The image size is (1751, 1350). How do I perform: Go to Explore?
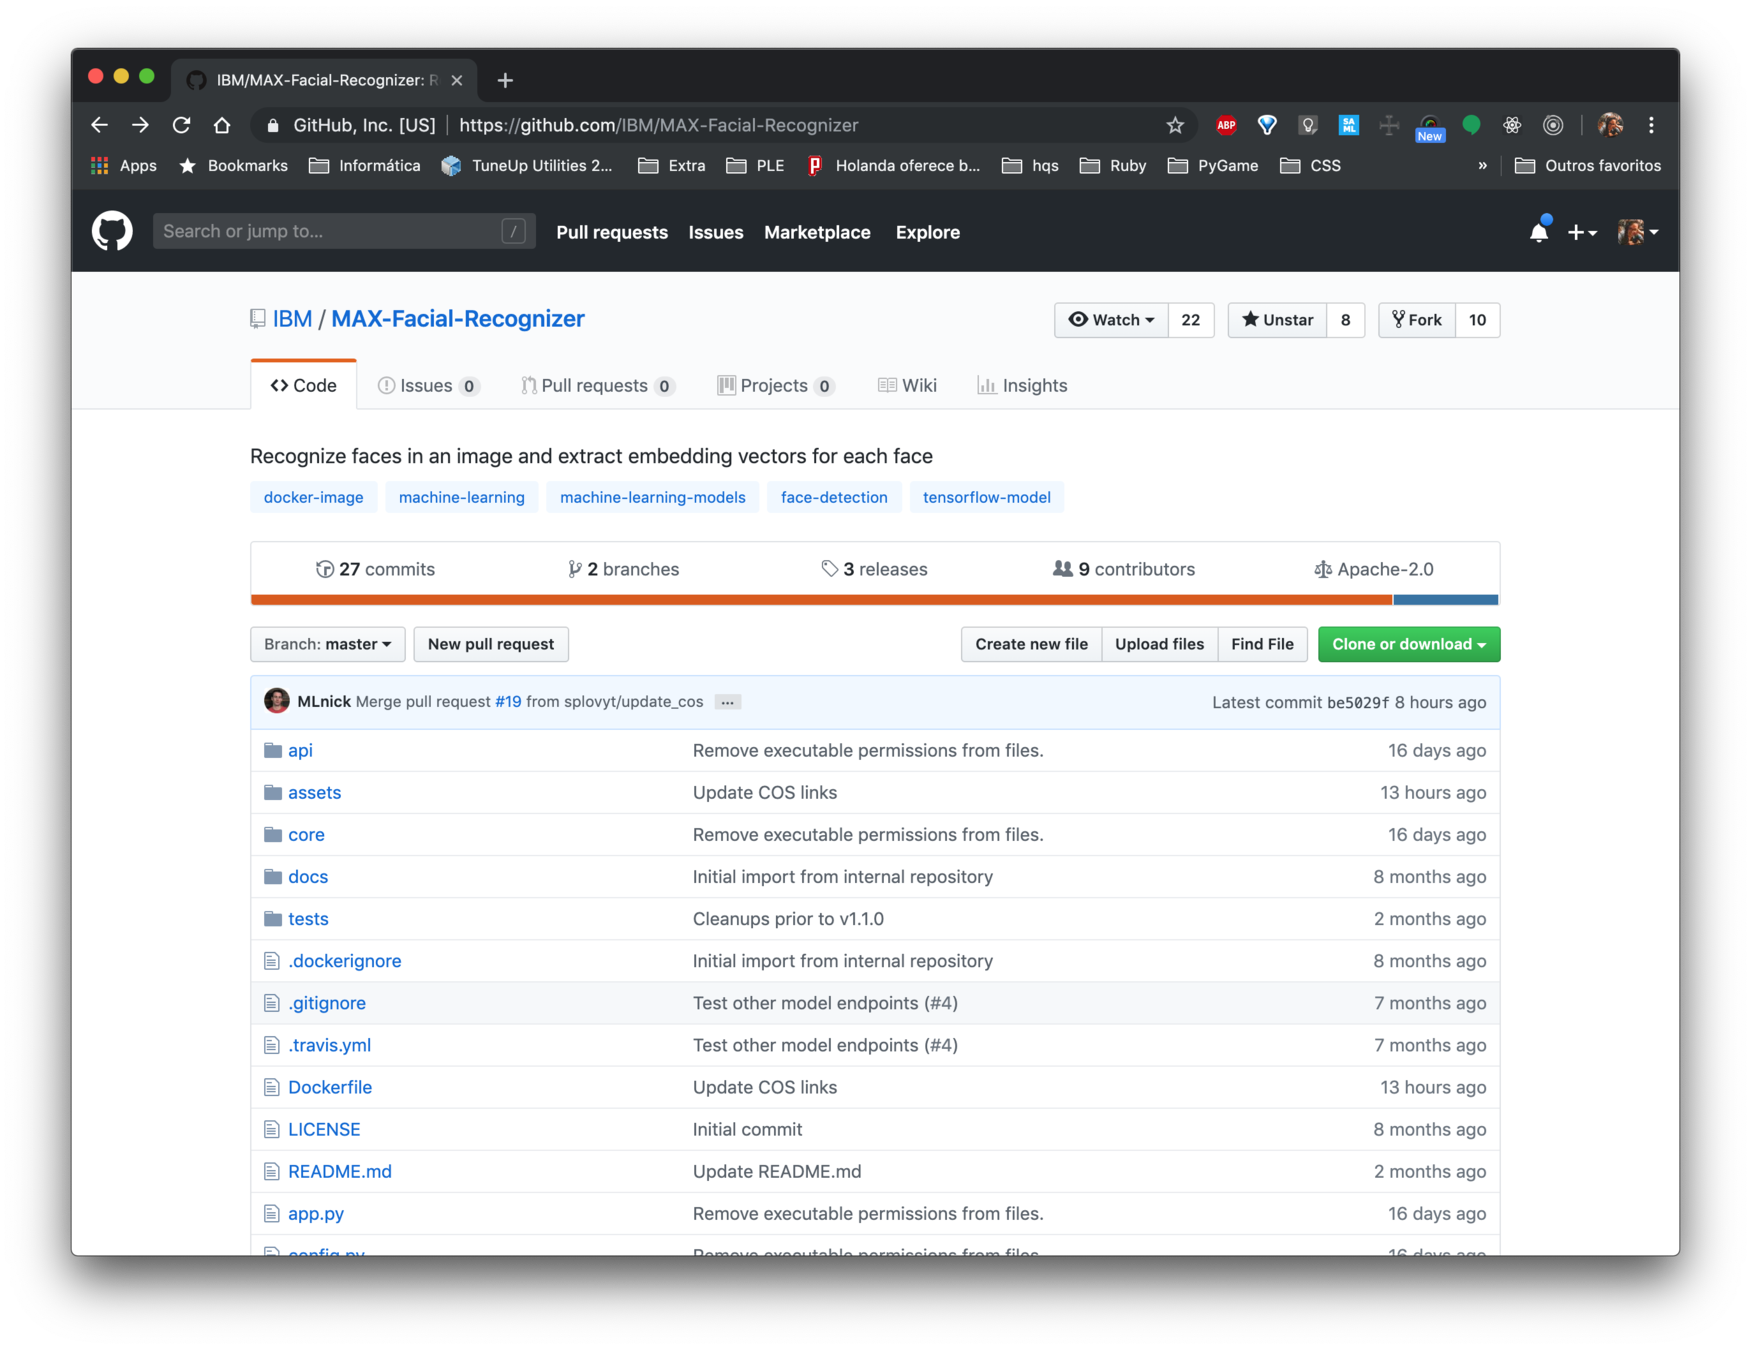point(928,232)
